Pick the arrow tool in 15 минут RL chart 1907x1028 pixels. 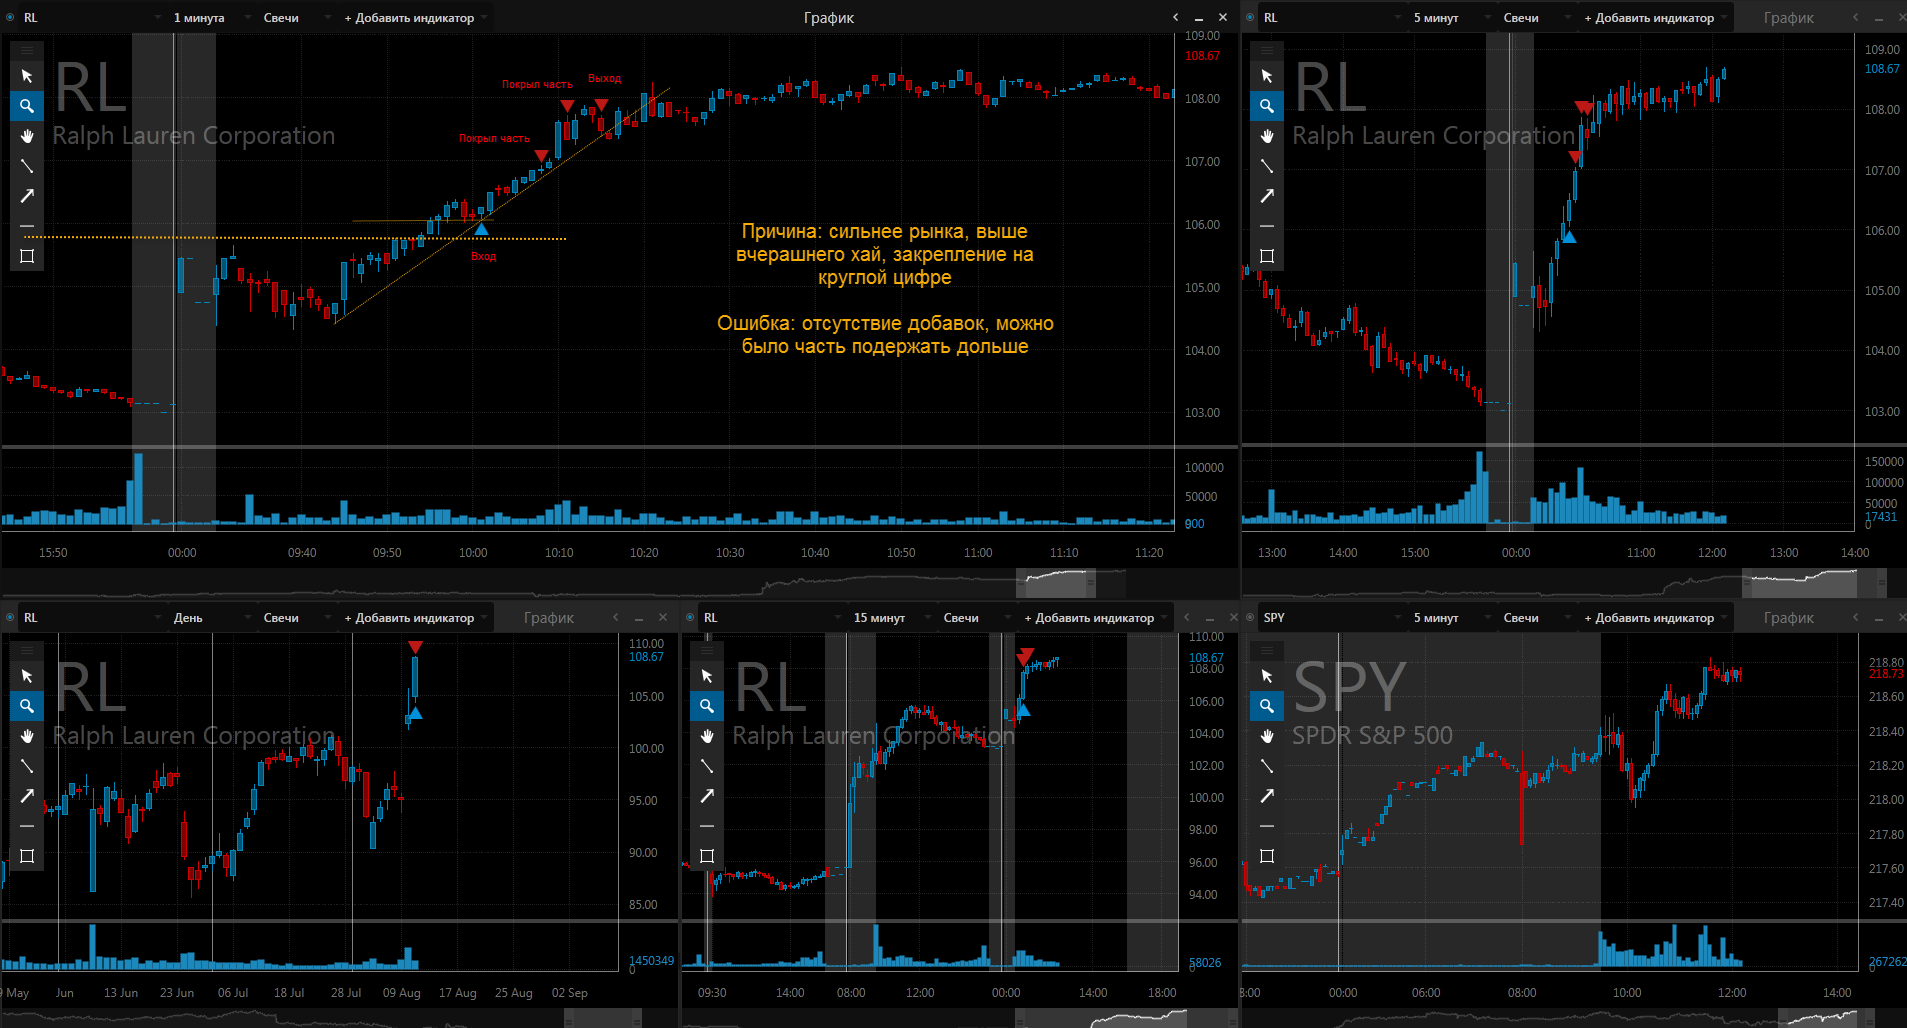click(x=707, y=796)
